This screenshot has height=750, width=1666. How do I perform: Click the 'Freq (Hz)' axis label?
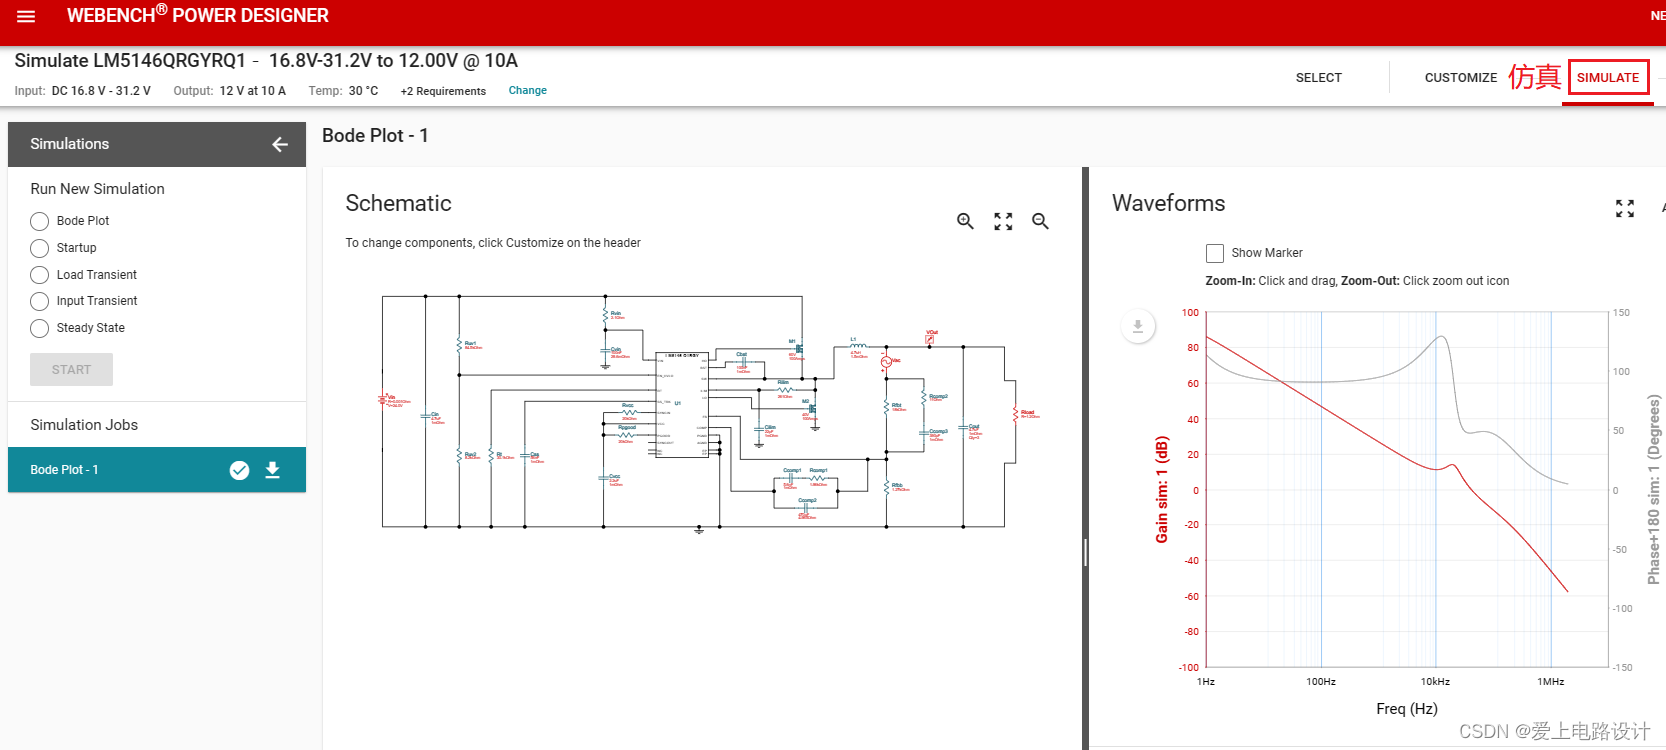pos(1407,708)
